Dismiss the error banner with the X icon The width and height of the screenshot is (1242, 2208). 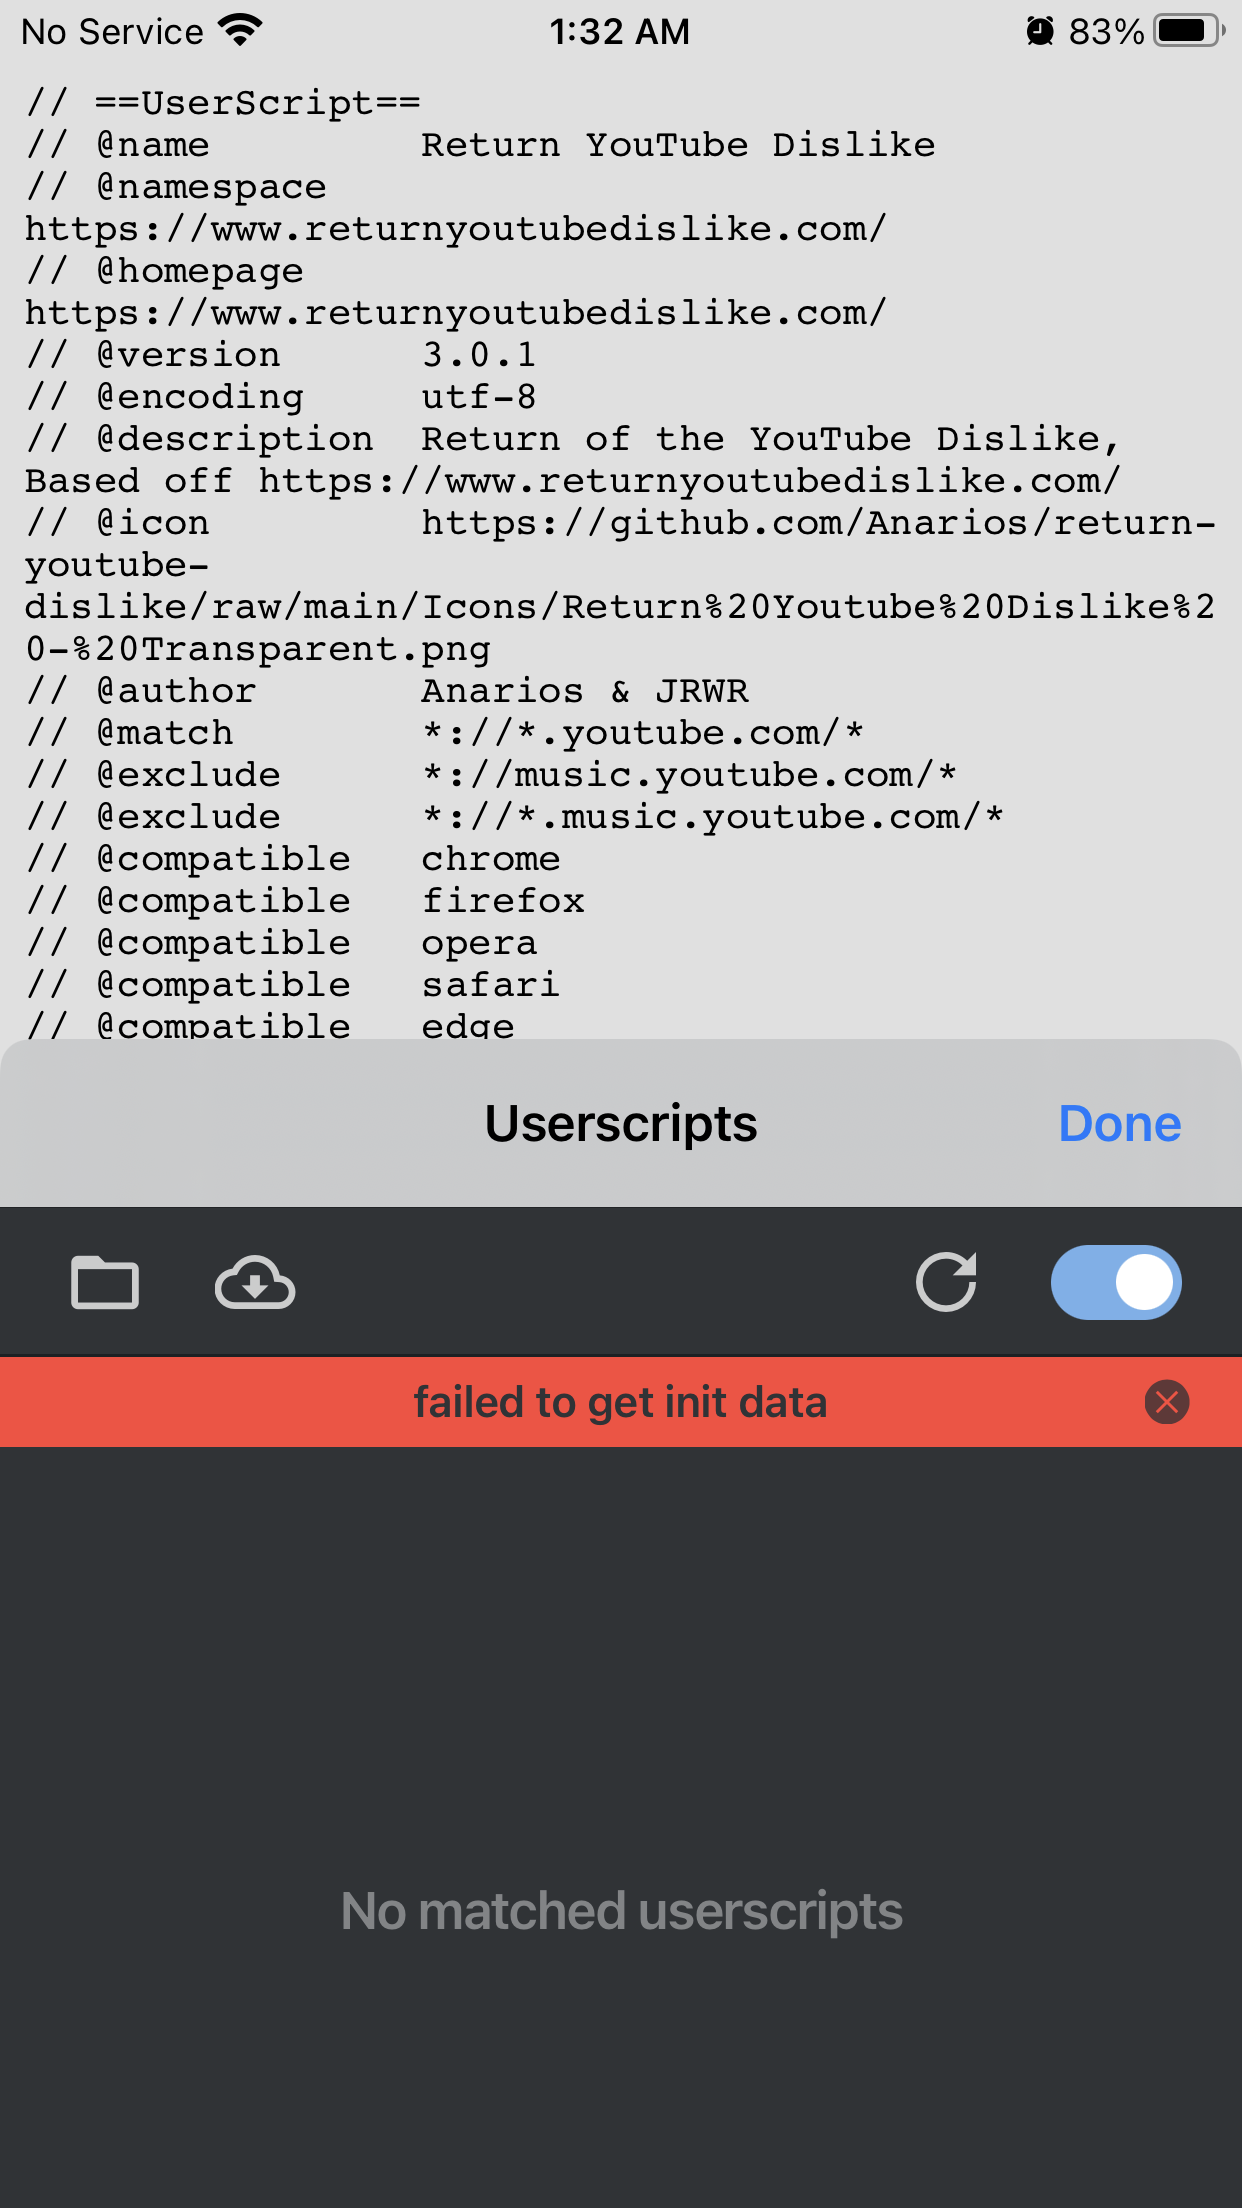click(x=1166, y=1402)
